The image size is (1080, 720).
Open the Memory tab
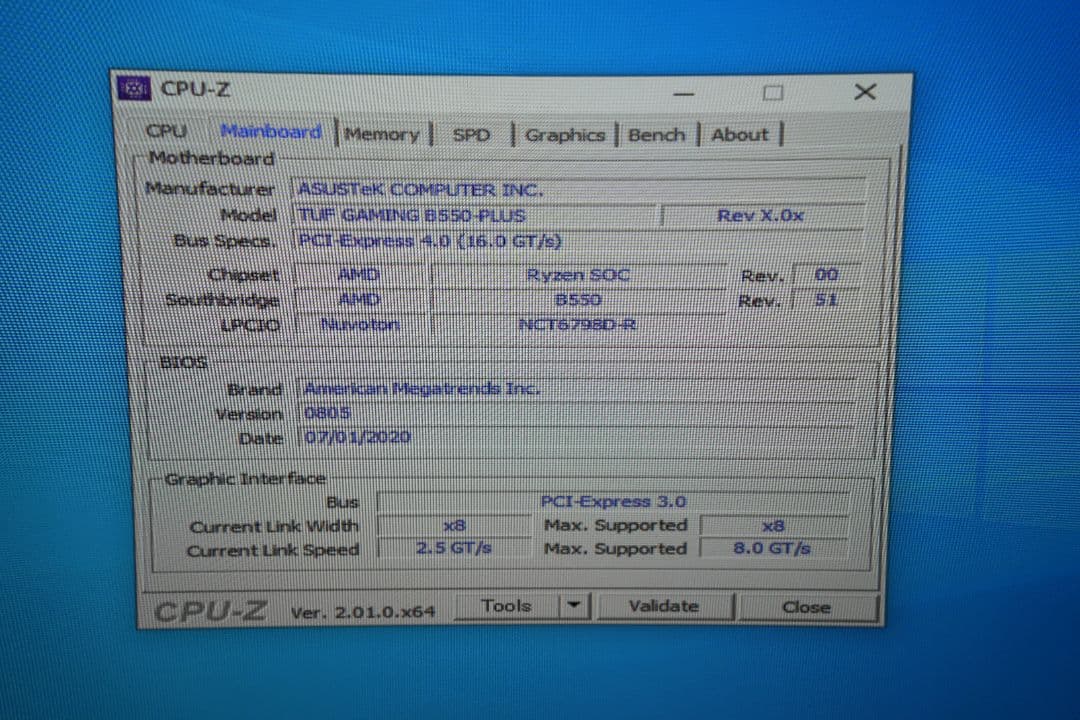(382, 134)
